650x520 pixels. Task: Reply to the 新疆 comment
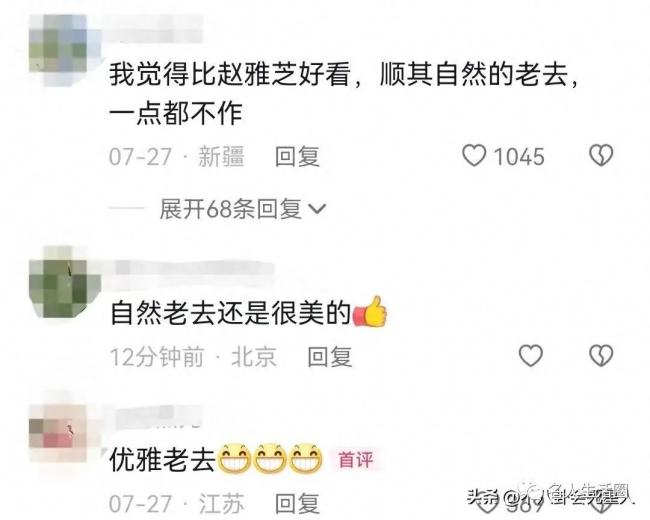coord(297,157)
